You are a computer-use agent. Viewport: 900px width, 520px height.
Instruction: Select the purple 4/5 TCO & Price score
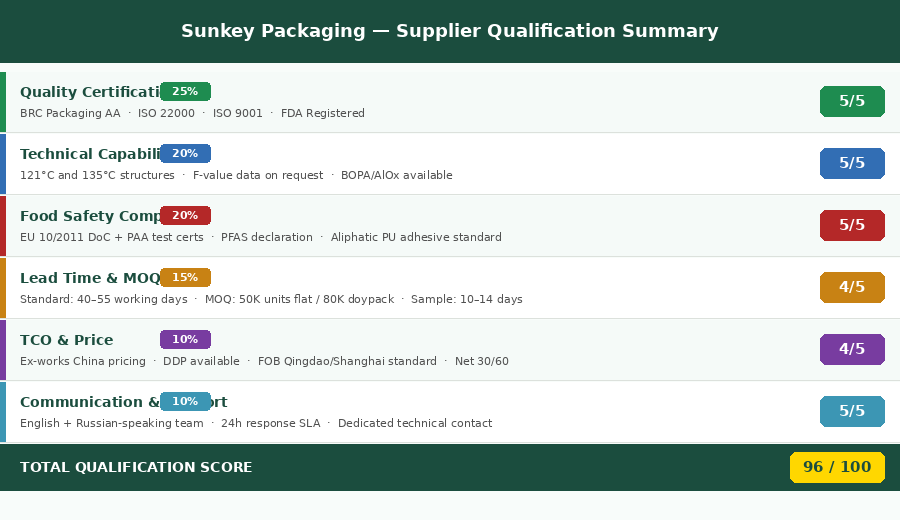[x=852, y=350]
